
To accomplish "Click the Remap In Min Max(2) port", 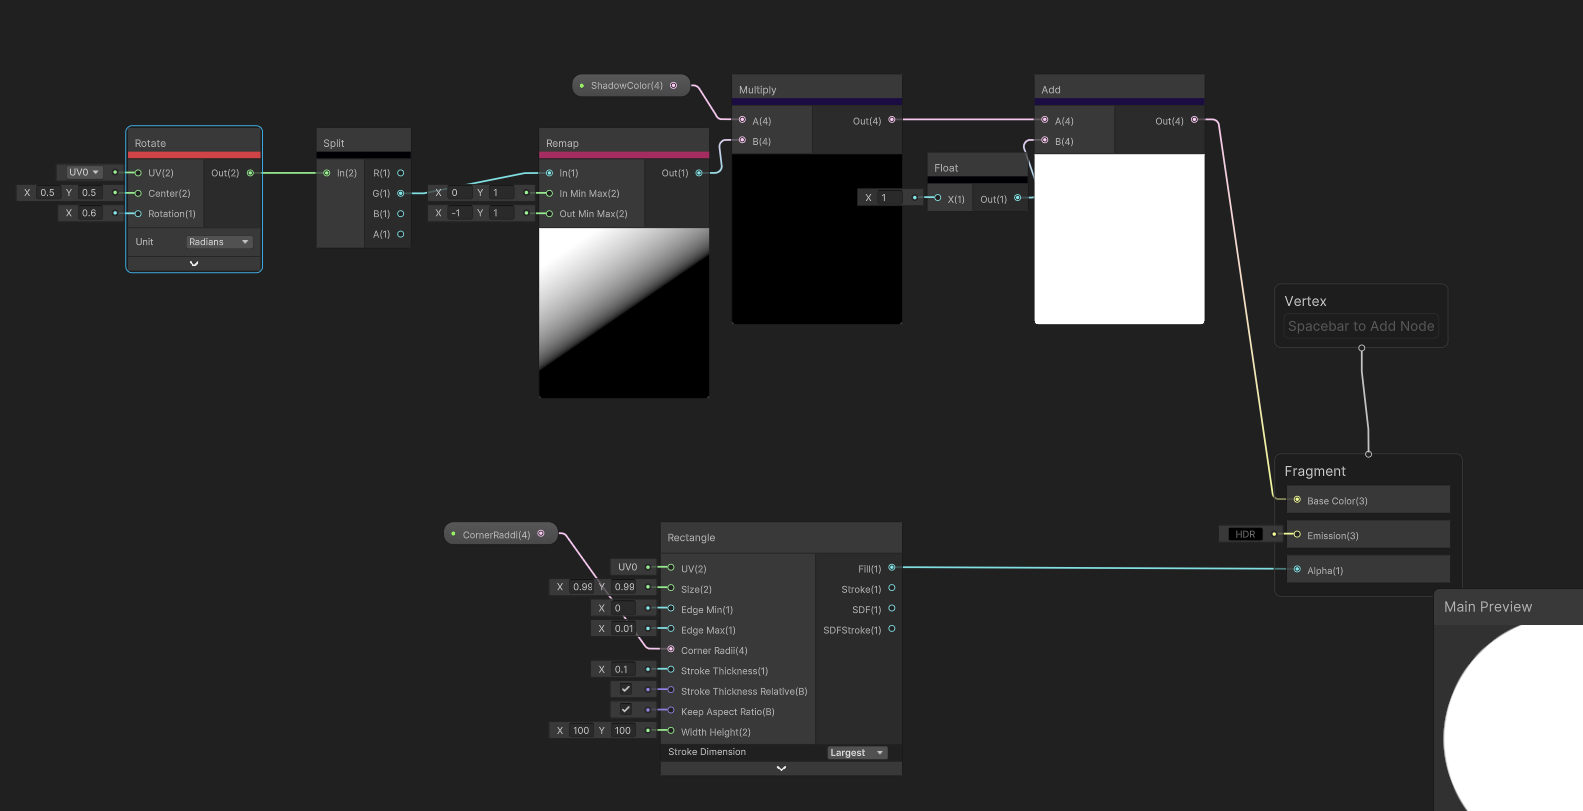I will 549,193.
